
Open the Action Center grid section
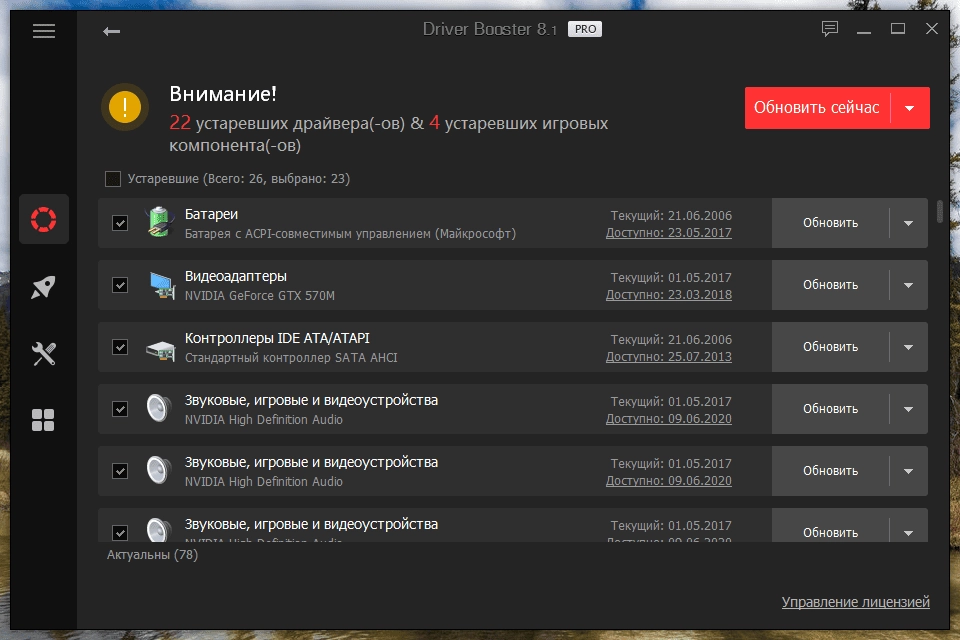coord(43,420)
